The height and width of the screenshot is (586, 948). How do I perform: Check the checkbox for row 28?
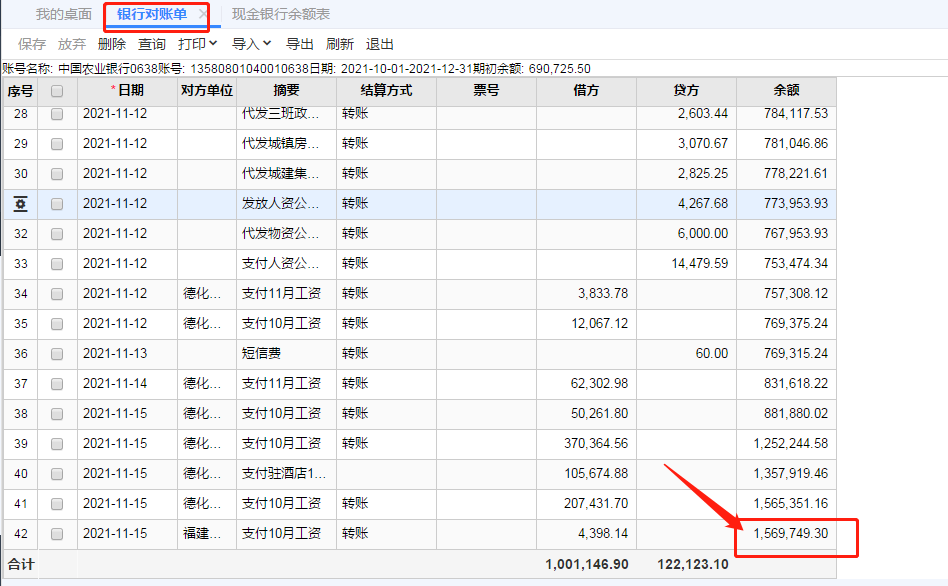coord(57,114)
